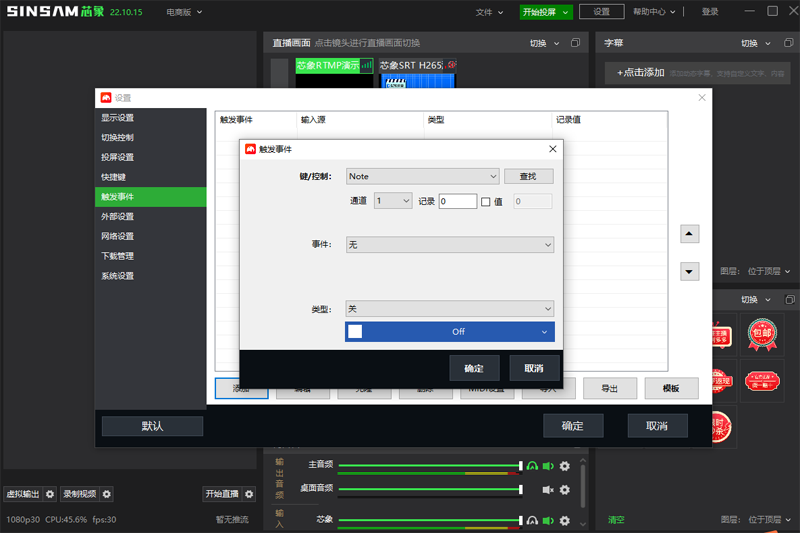Expand the 事件 dropdown showing 无
Screen dimensions: 800x533
(449, 245)
